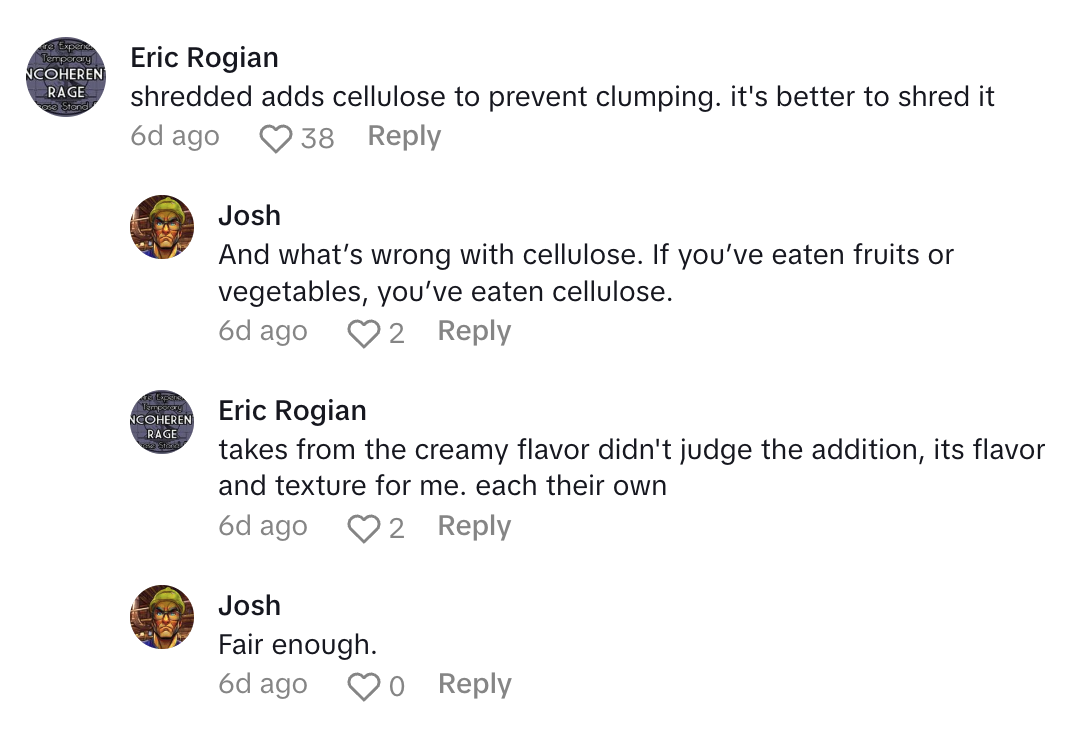Reply to Eric Rogian's top-level shredded comment

404,137
